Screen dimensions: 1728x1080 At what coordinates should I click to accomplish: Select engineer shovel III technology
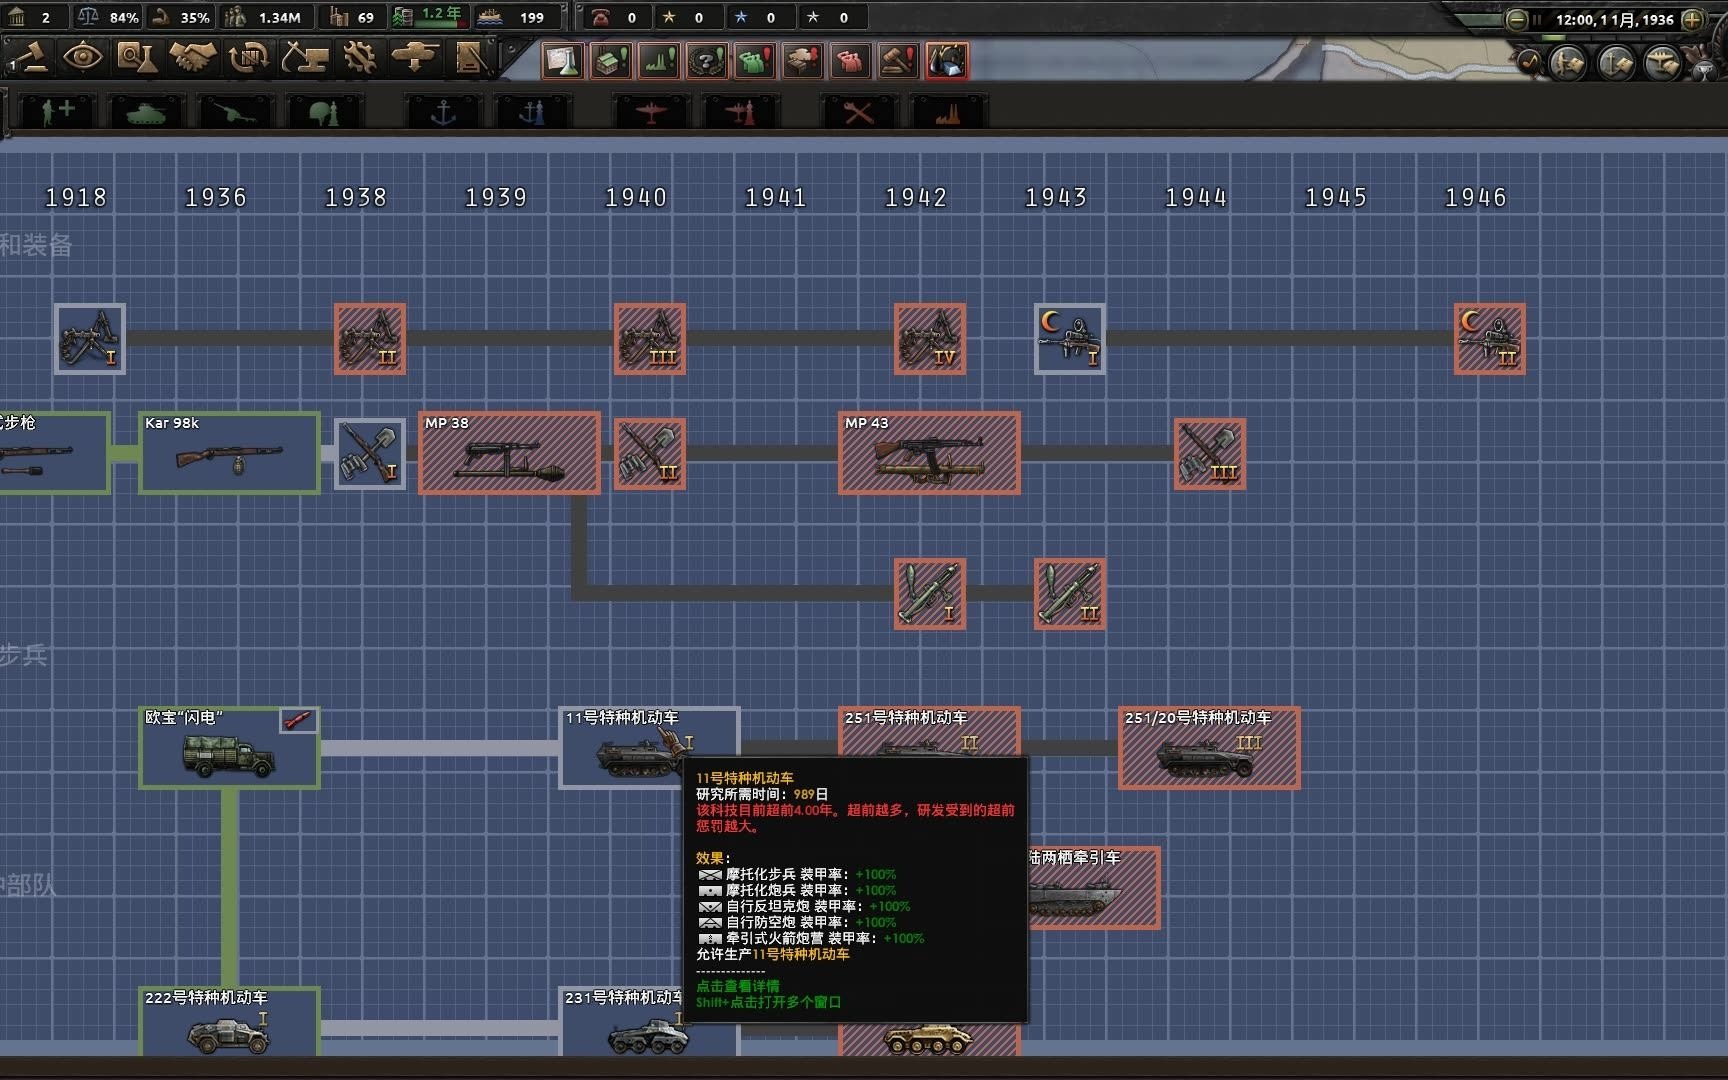[x=1210, y=454]
